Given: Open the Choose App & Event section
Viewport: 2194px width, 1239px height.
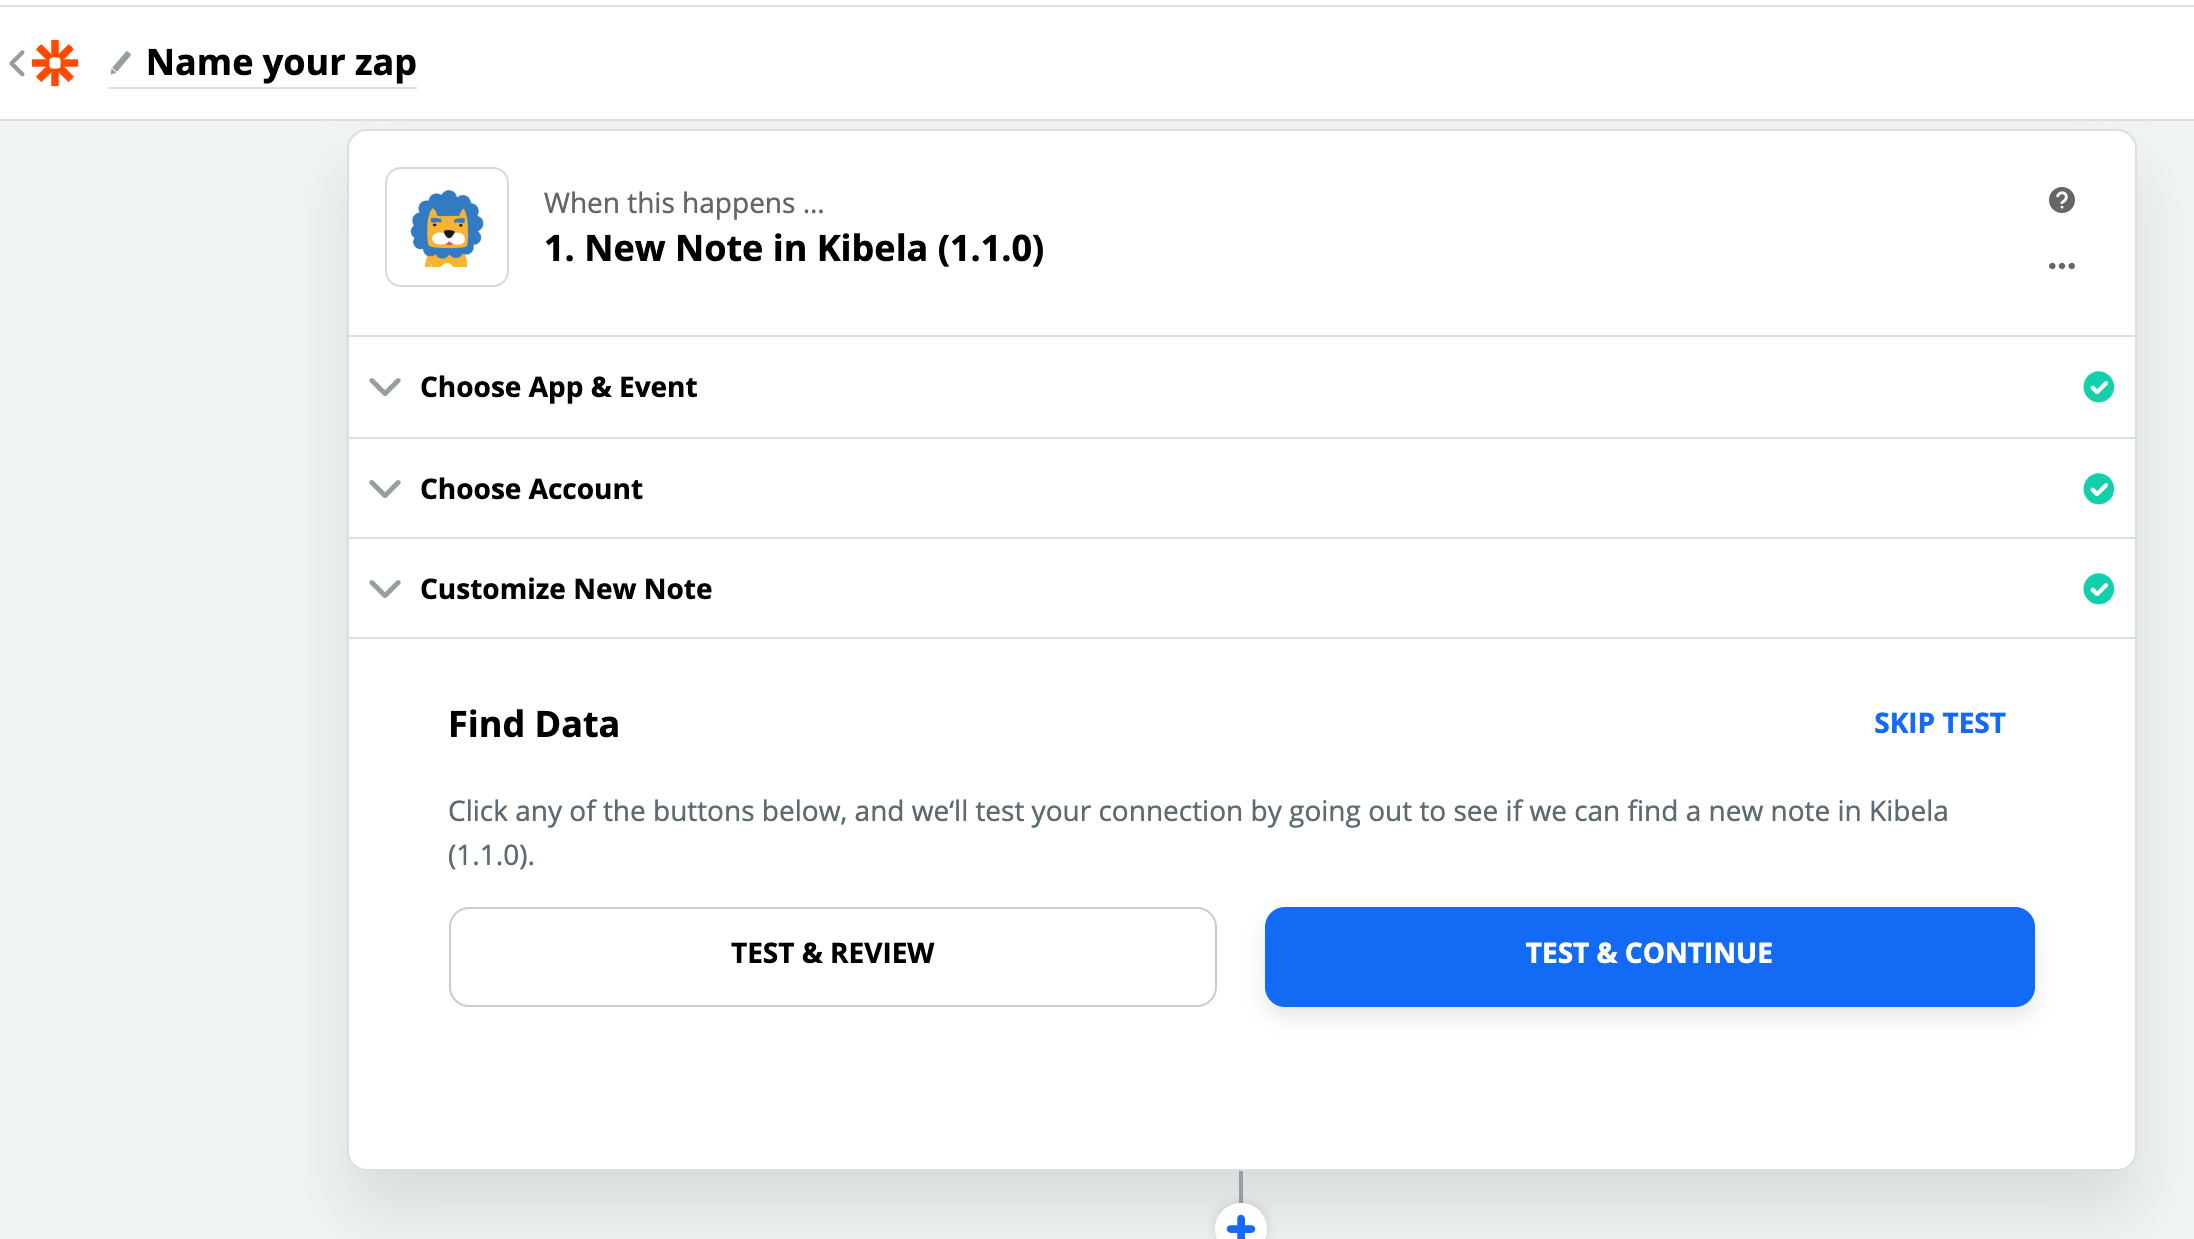Looking at the screenshot, I should [558, 387].
